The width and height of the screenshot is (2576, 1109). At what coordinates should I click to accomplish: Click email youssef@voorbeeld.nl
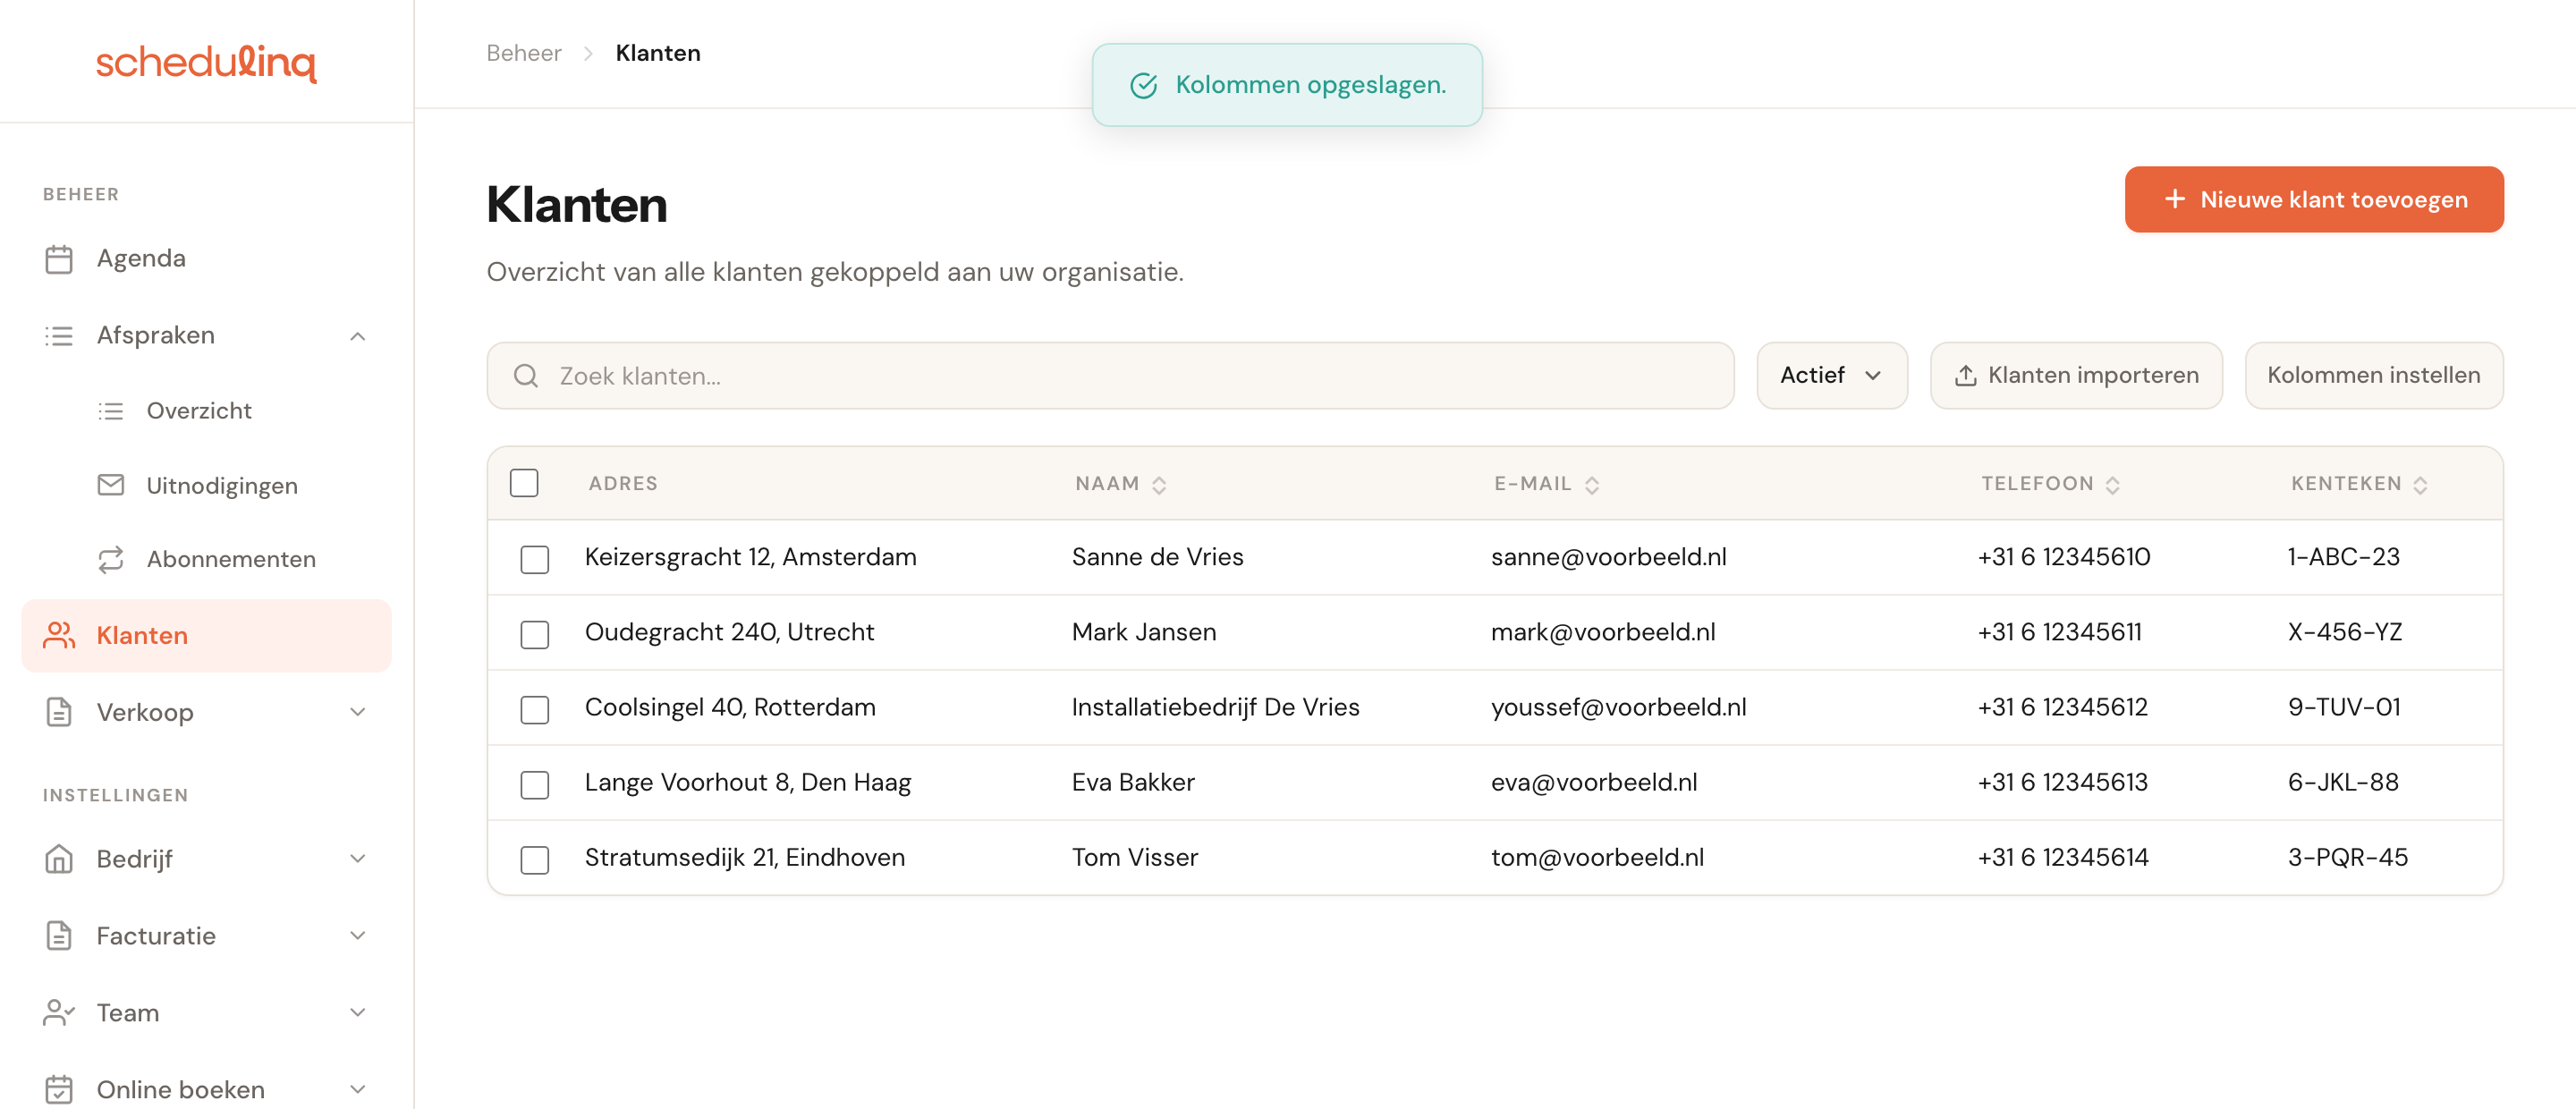(x=1618, y=707)
